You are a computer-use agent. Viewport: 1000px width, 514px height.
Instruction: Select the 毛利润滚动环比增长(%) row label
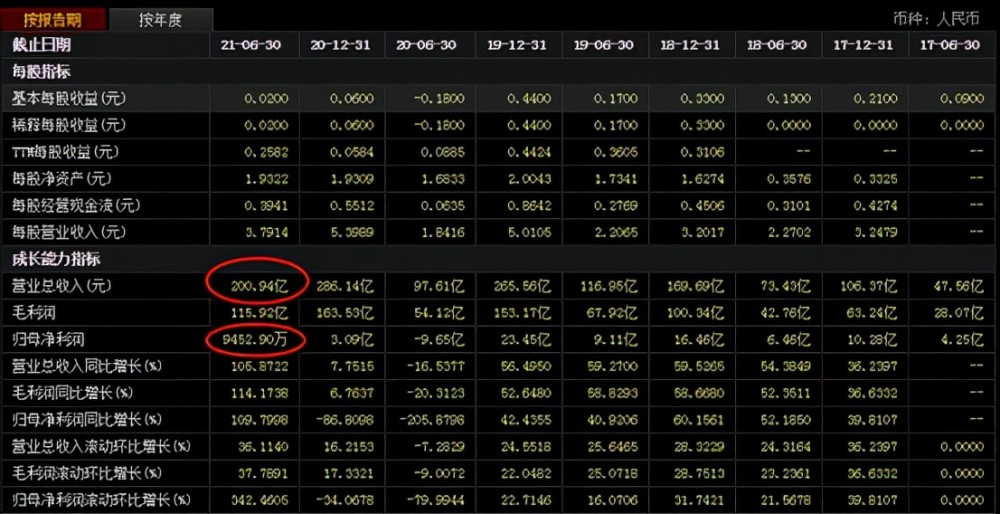click(x=86, y=473)
